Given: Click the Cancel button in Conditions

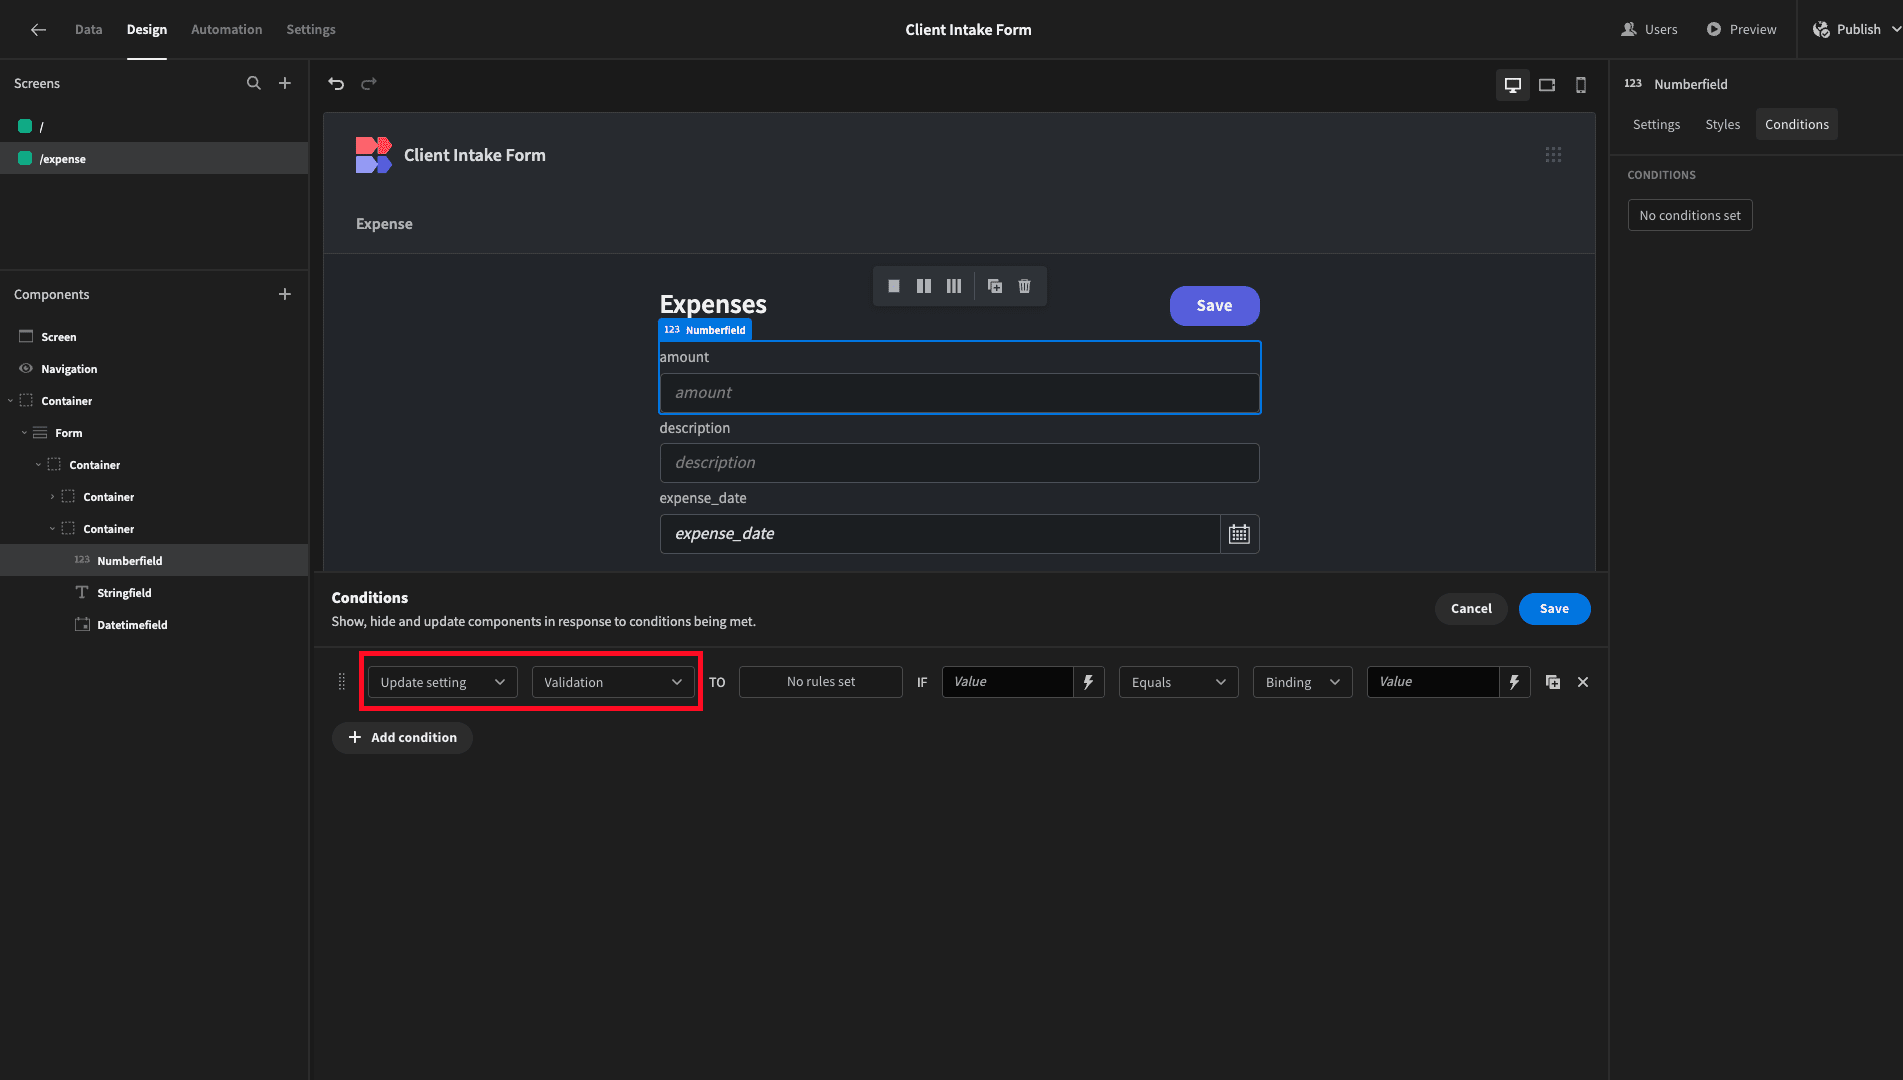Looking at the screenshot, I should click(1471, 609).
